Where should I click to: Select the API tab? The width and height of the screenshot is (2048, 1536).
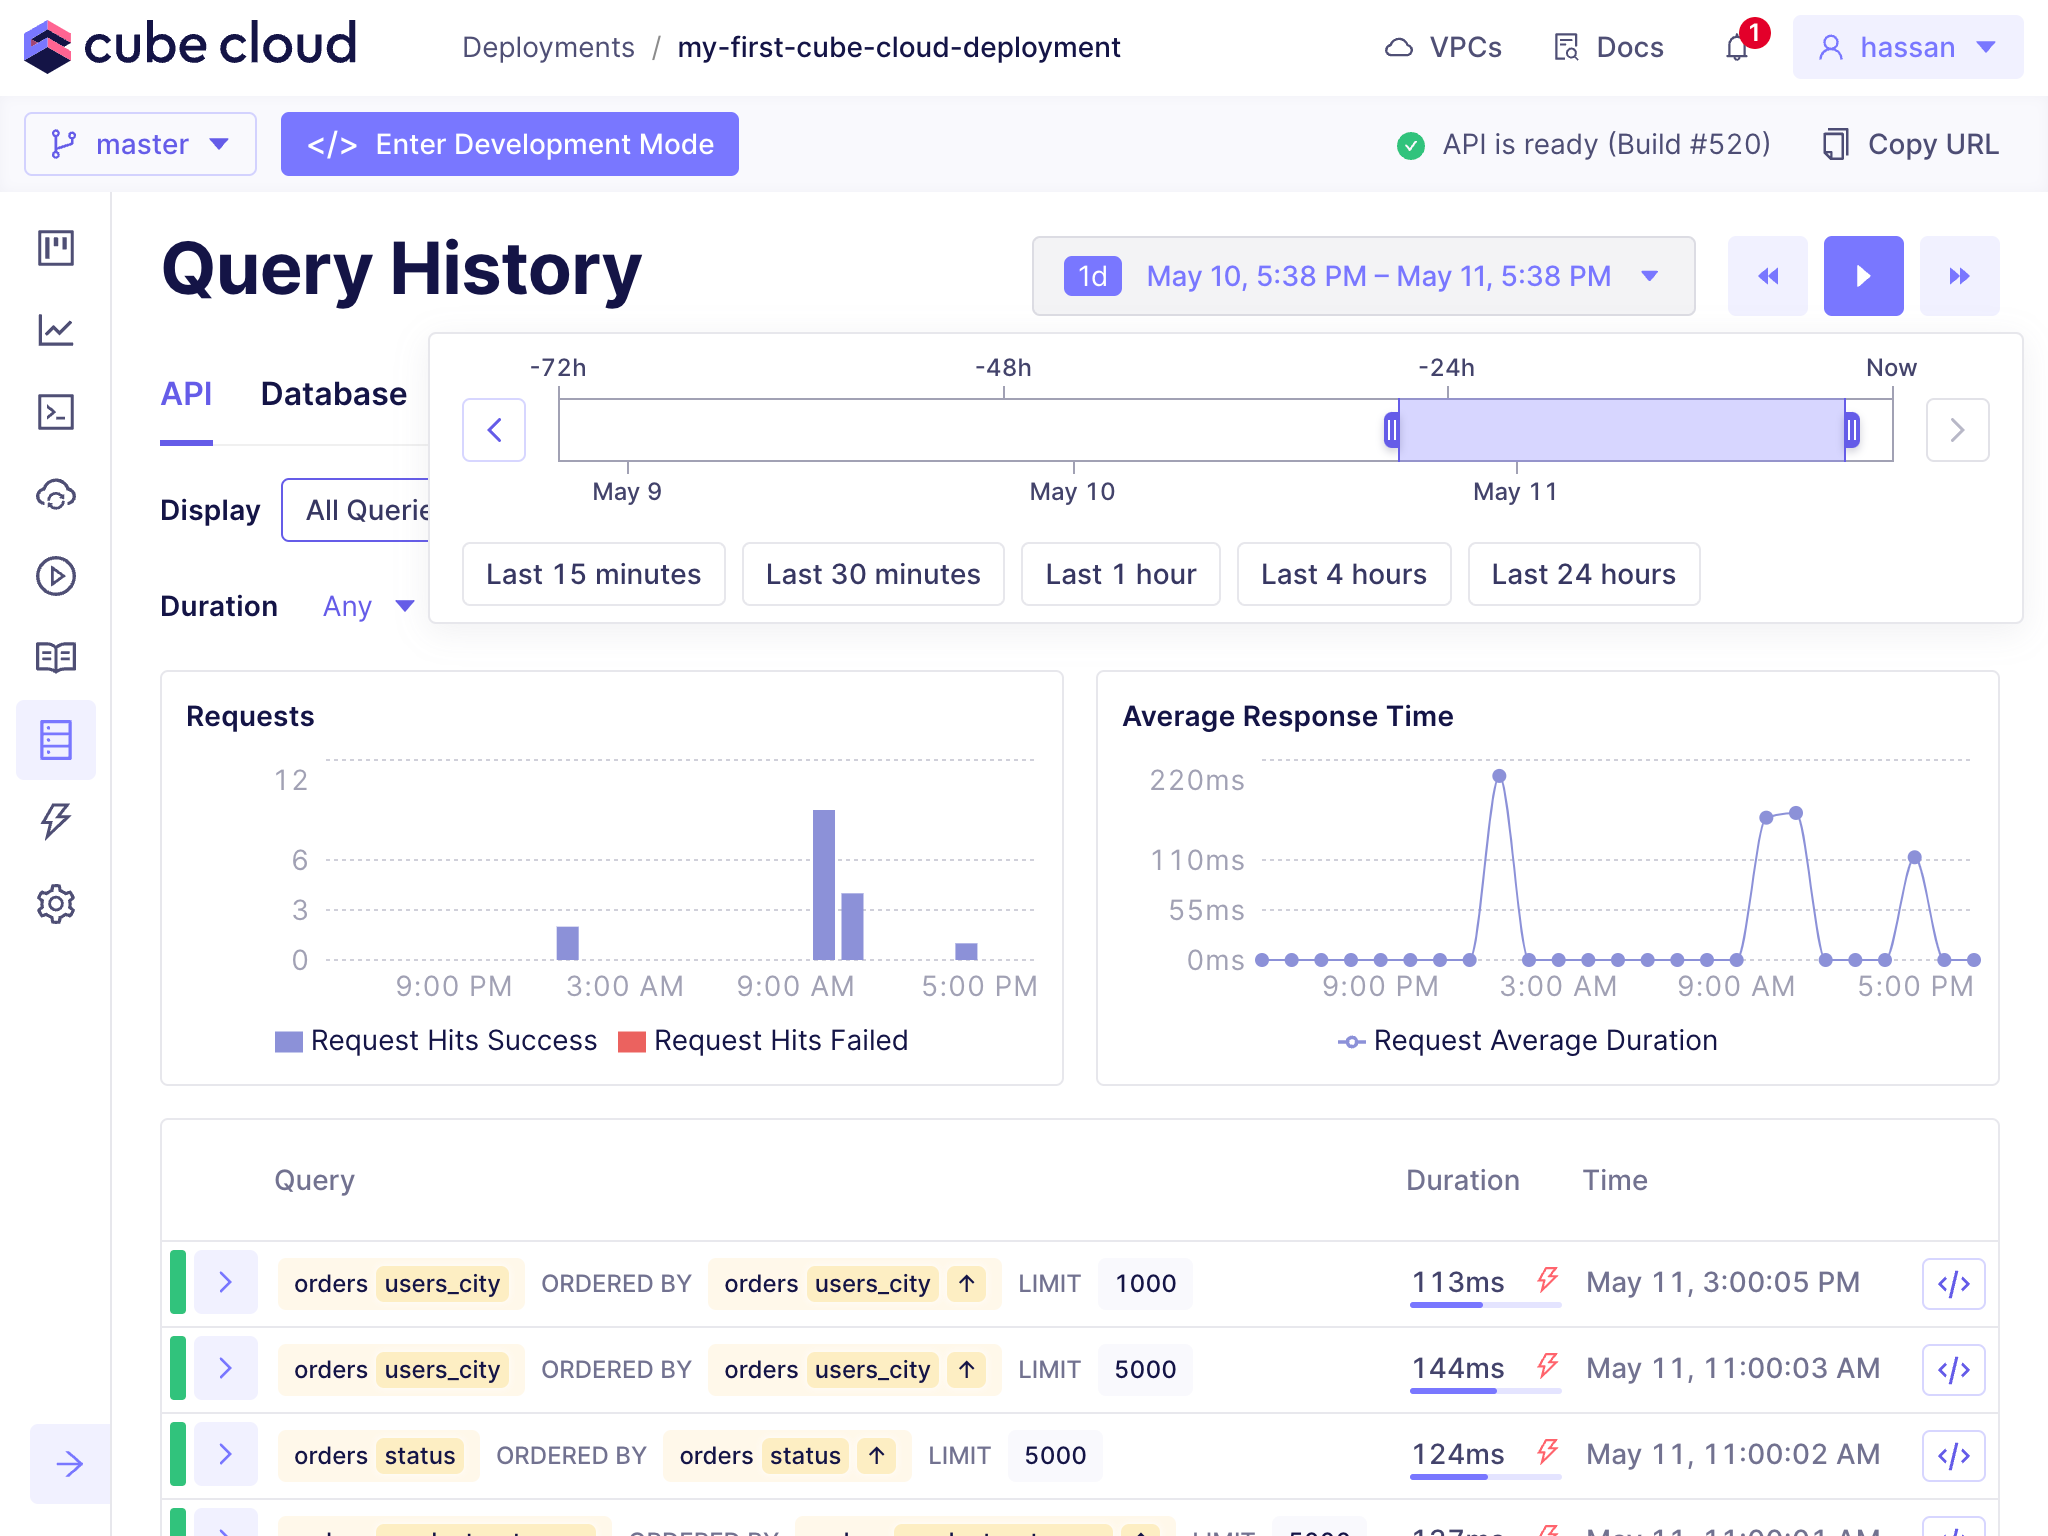pos(186,394)
